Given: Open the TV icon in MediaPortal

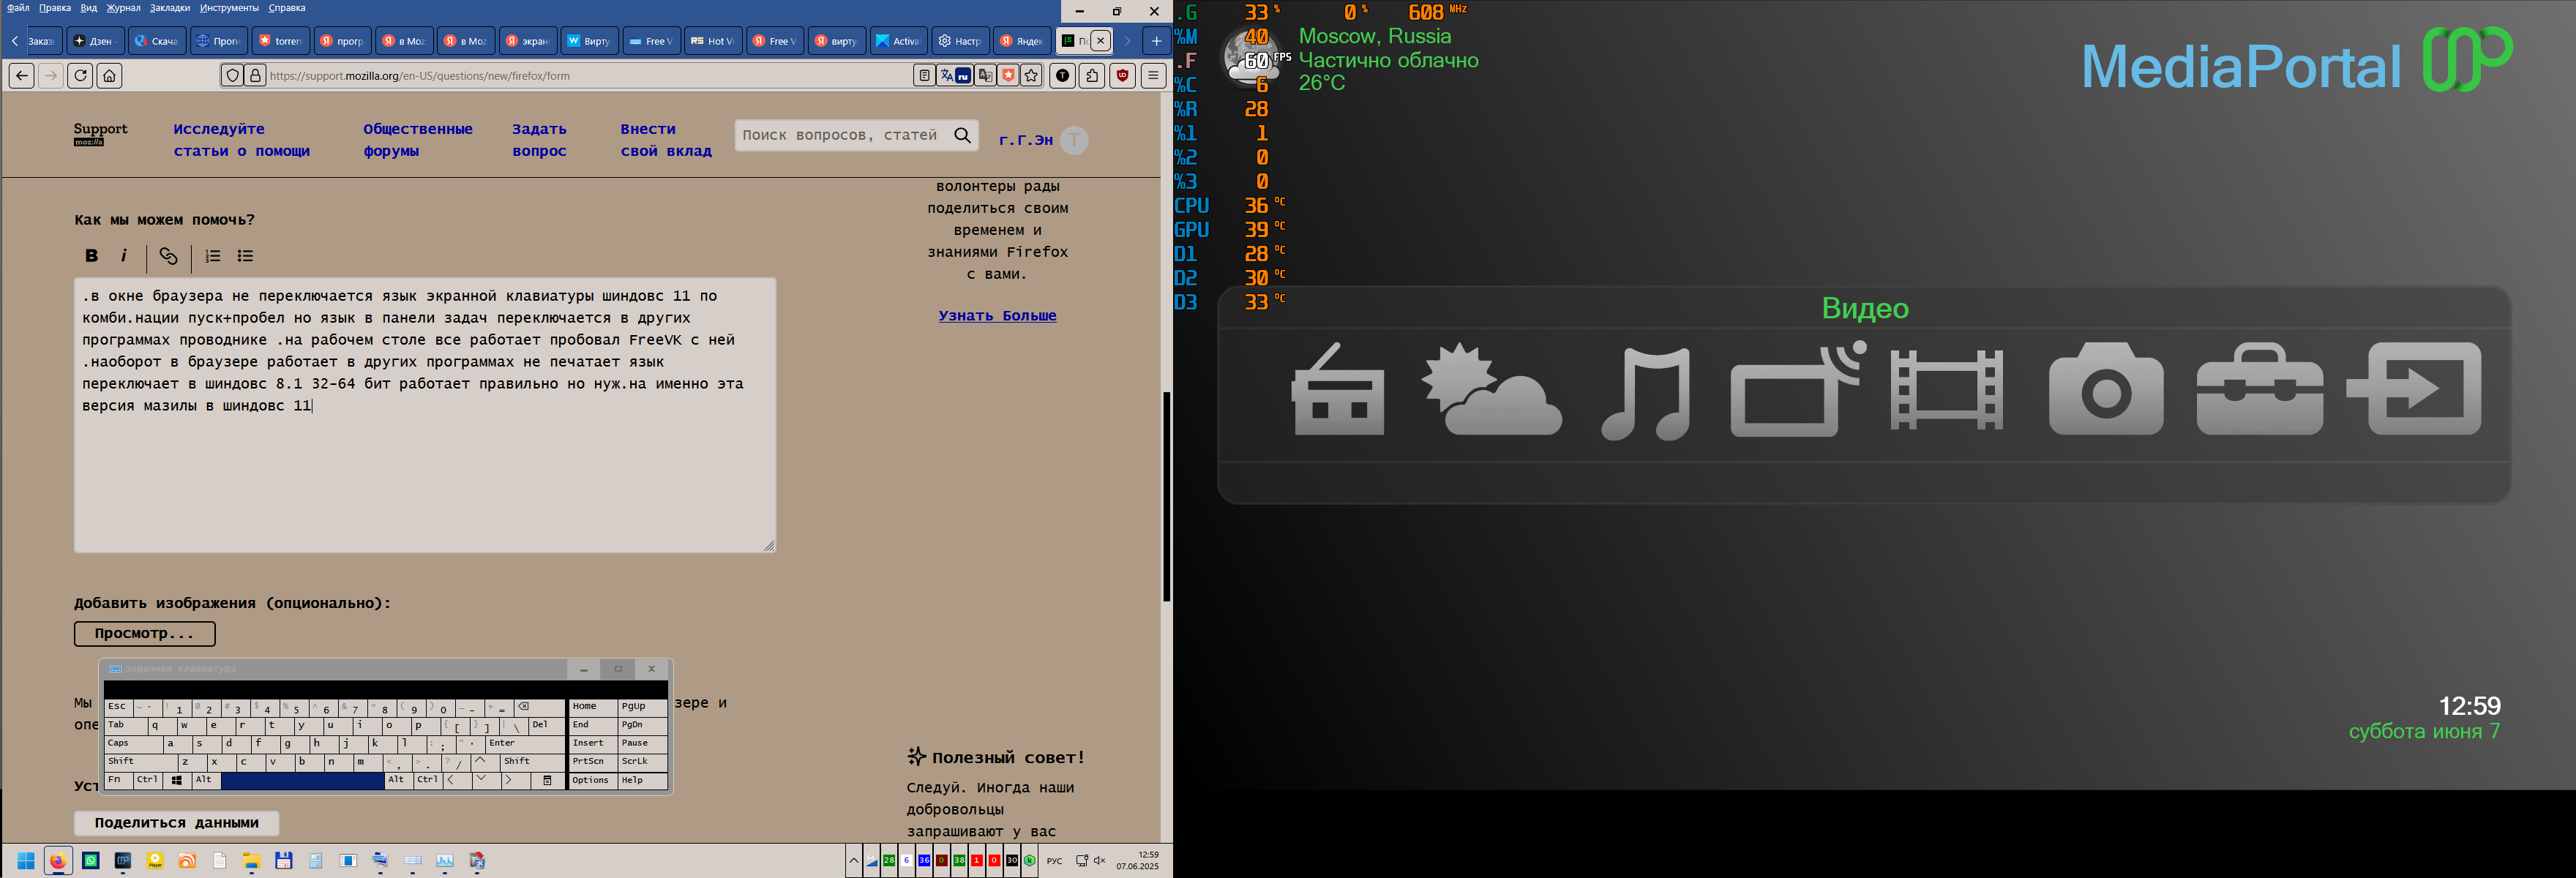Looking at the screenshot, I should coord(1798,389).
